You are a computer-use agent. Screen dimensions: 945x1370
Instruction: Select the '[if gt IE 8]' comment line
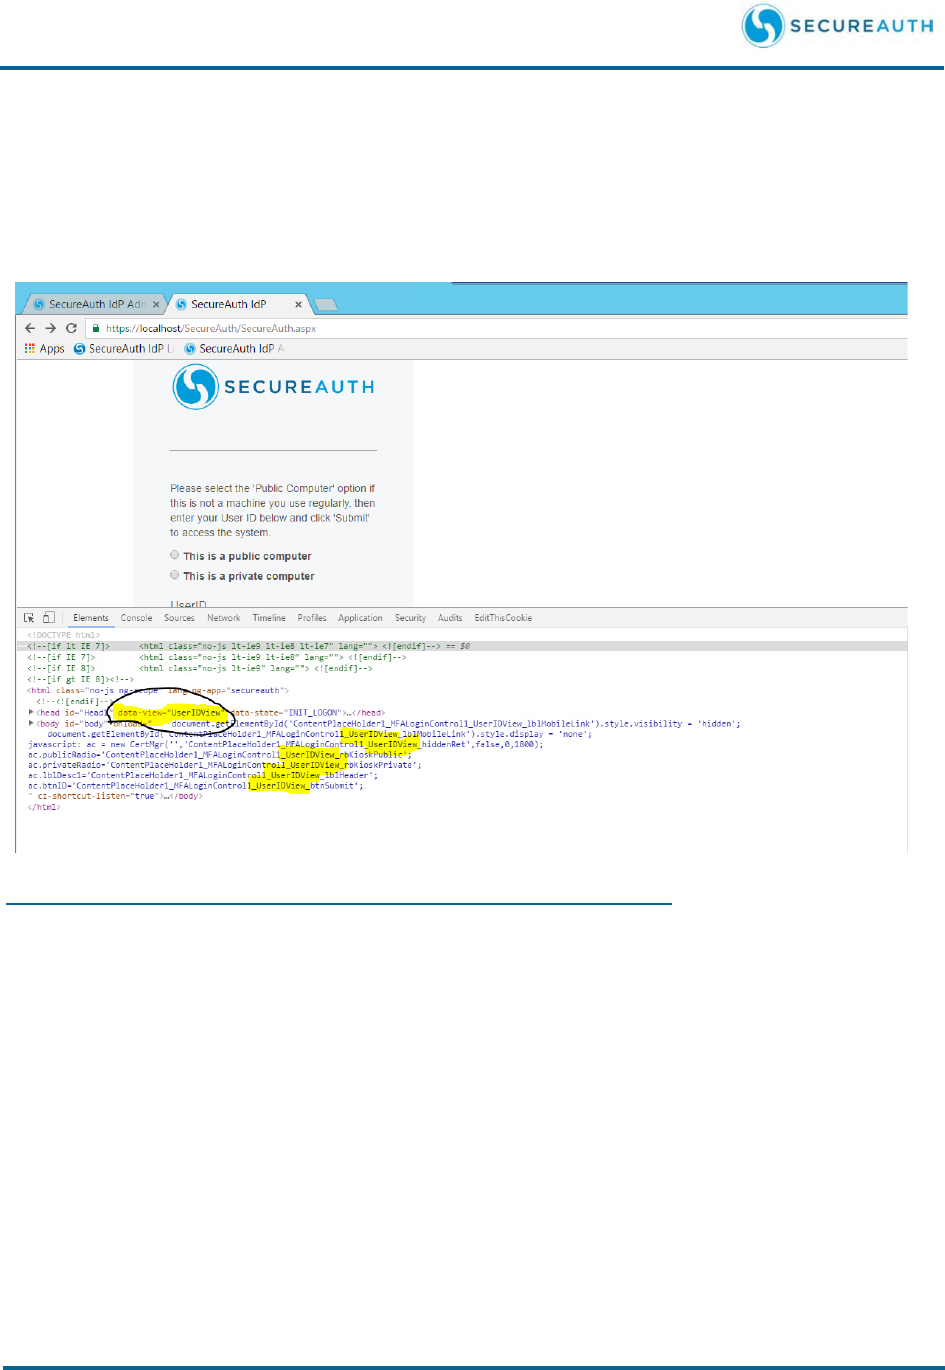pos(80,679)
